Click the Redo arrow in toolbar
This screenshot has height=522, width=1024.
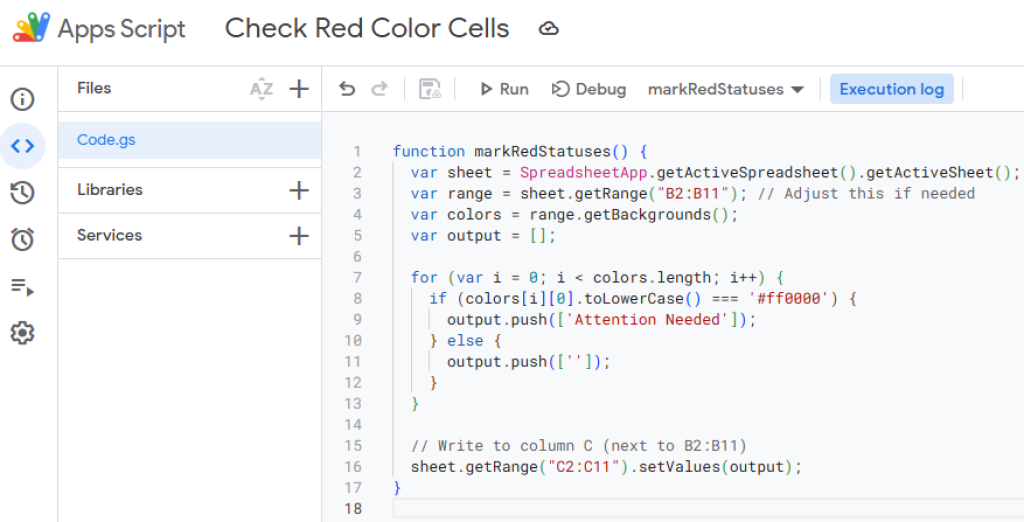pos(379,89)
